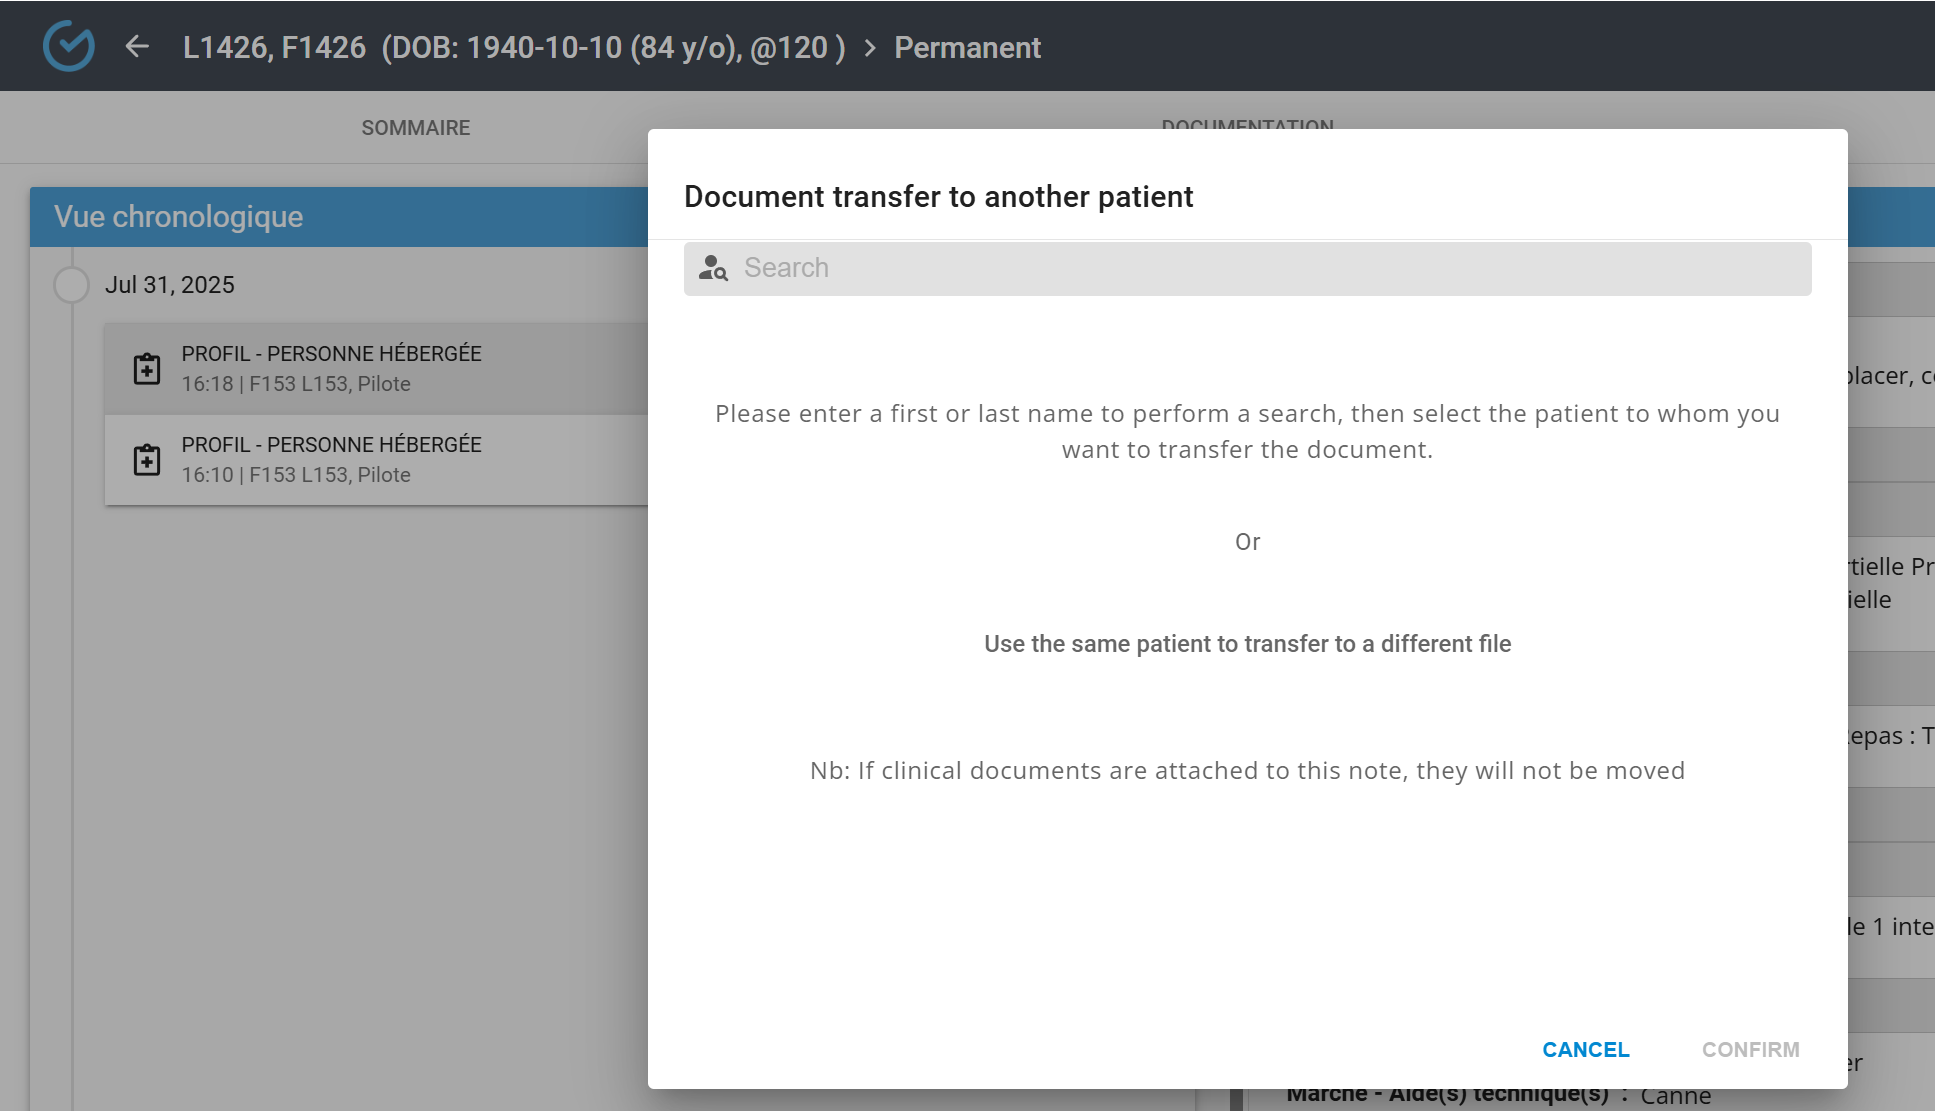
Task: Open the 16:18 PROFIL - PERSONNE HÉBERGÉE entry
Action: (376, 369)
